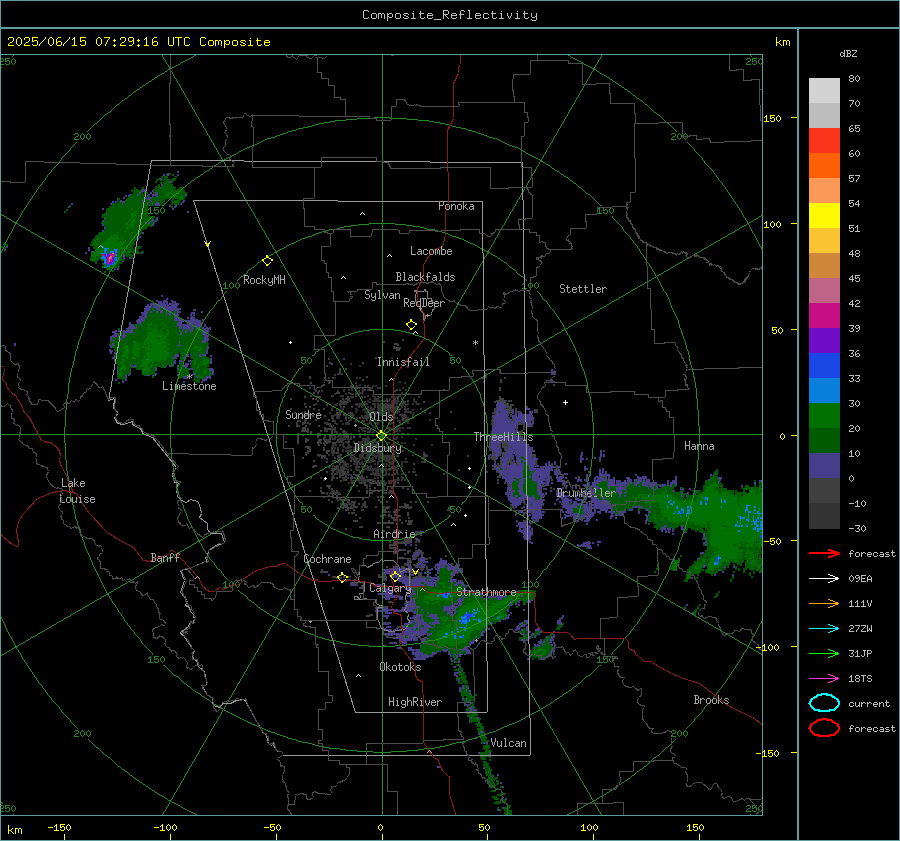Click the red 'forecast' ellipse icon
Image resolution: width=900 pixels, height=841 pixels.
click(824, 728)
